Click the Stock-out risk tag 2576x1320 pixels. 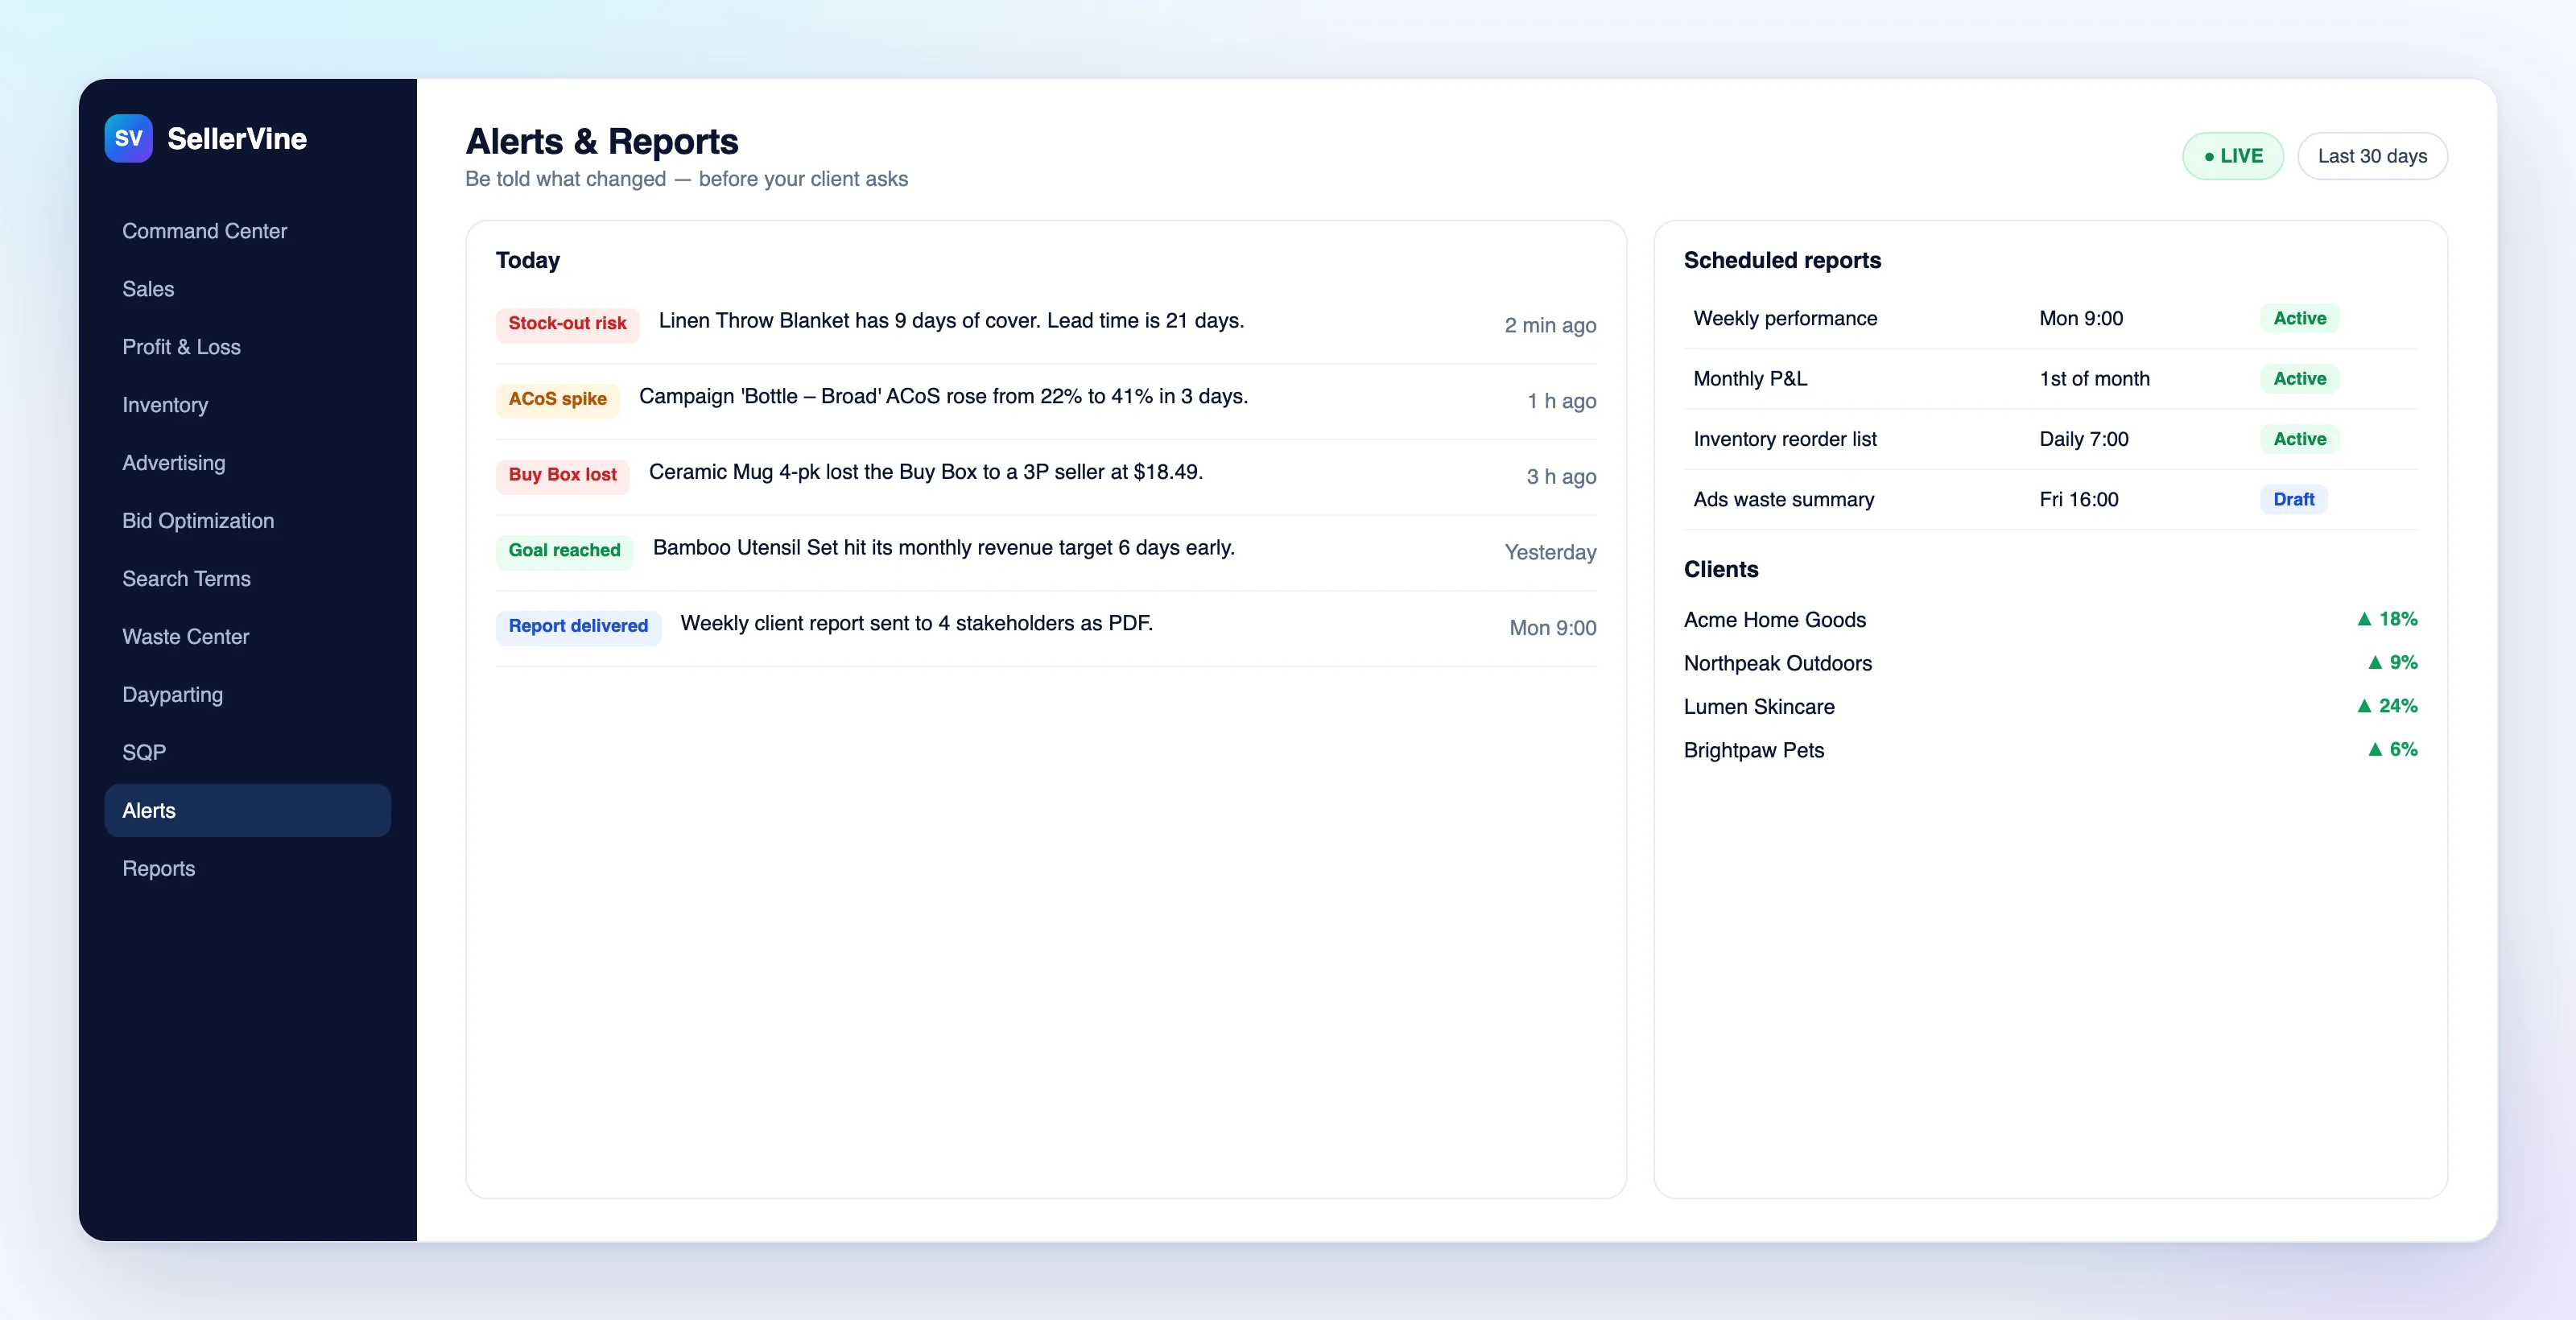(x=567, y=324)
